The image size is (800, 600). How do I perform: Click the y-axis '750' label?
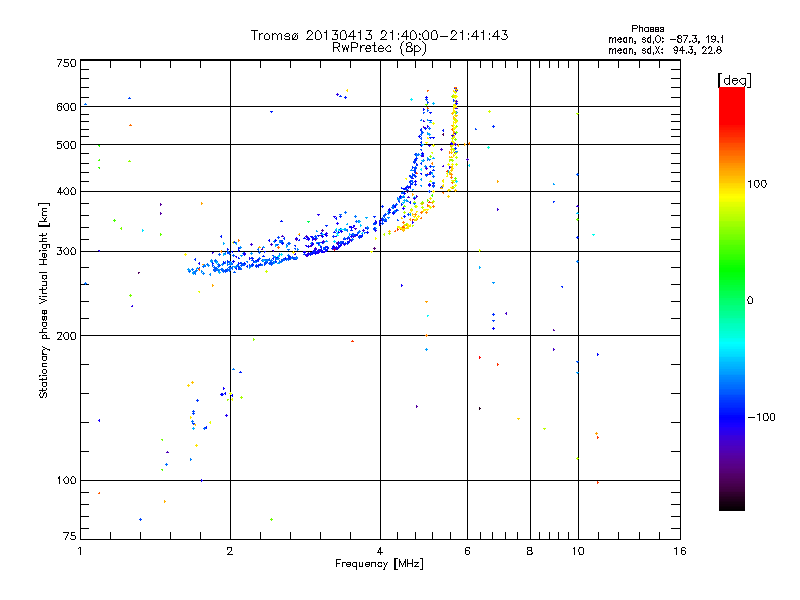tap(66, 63)
